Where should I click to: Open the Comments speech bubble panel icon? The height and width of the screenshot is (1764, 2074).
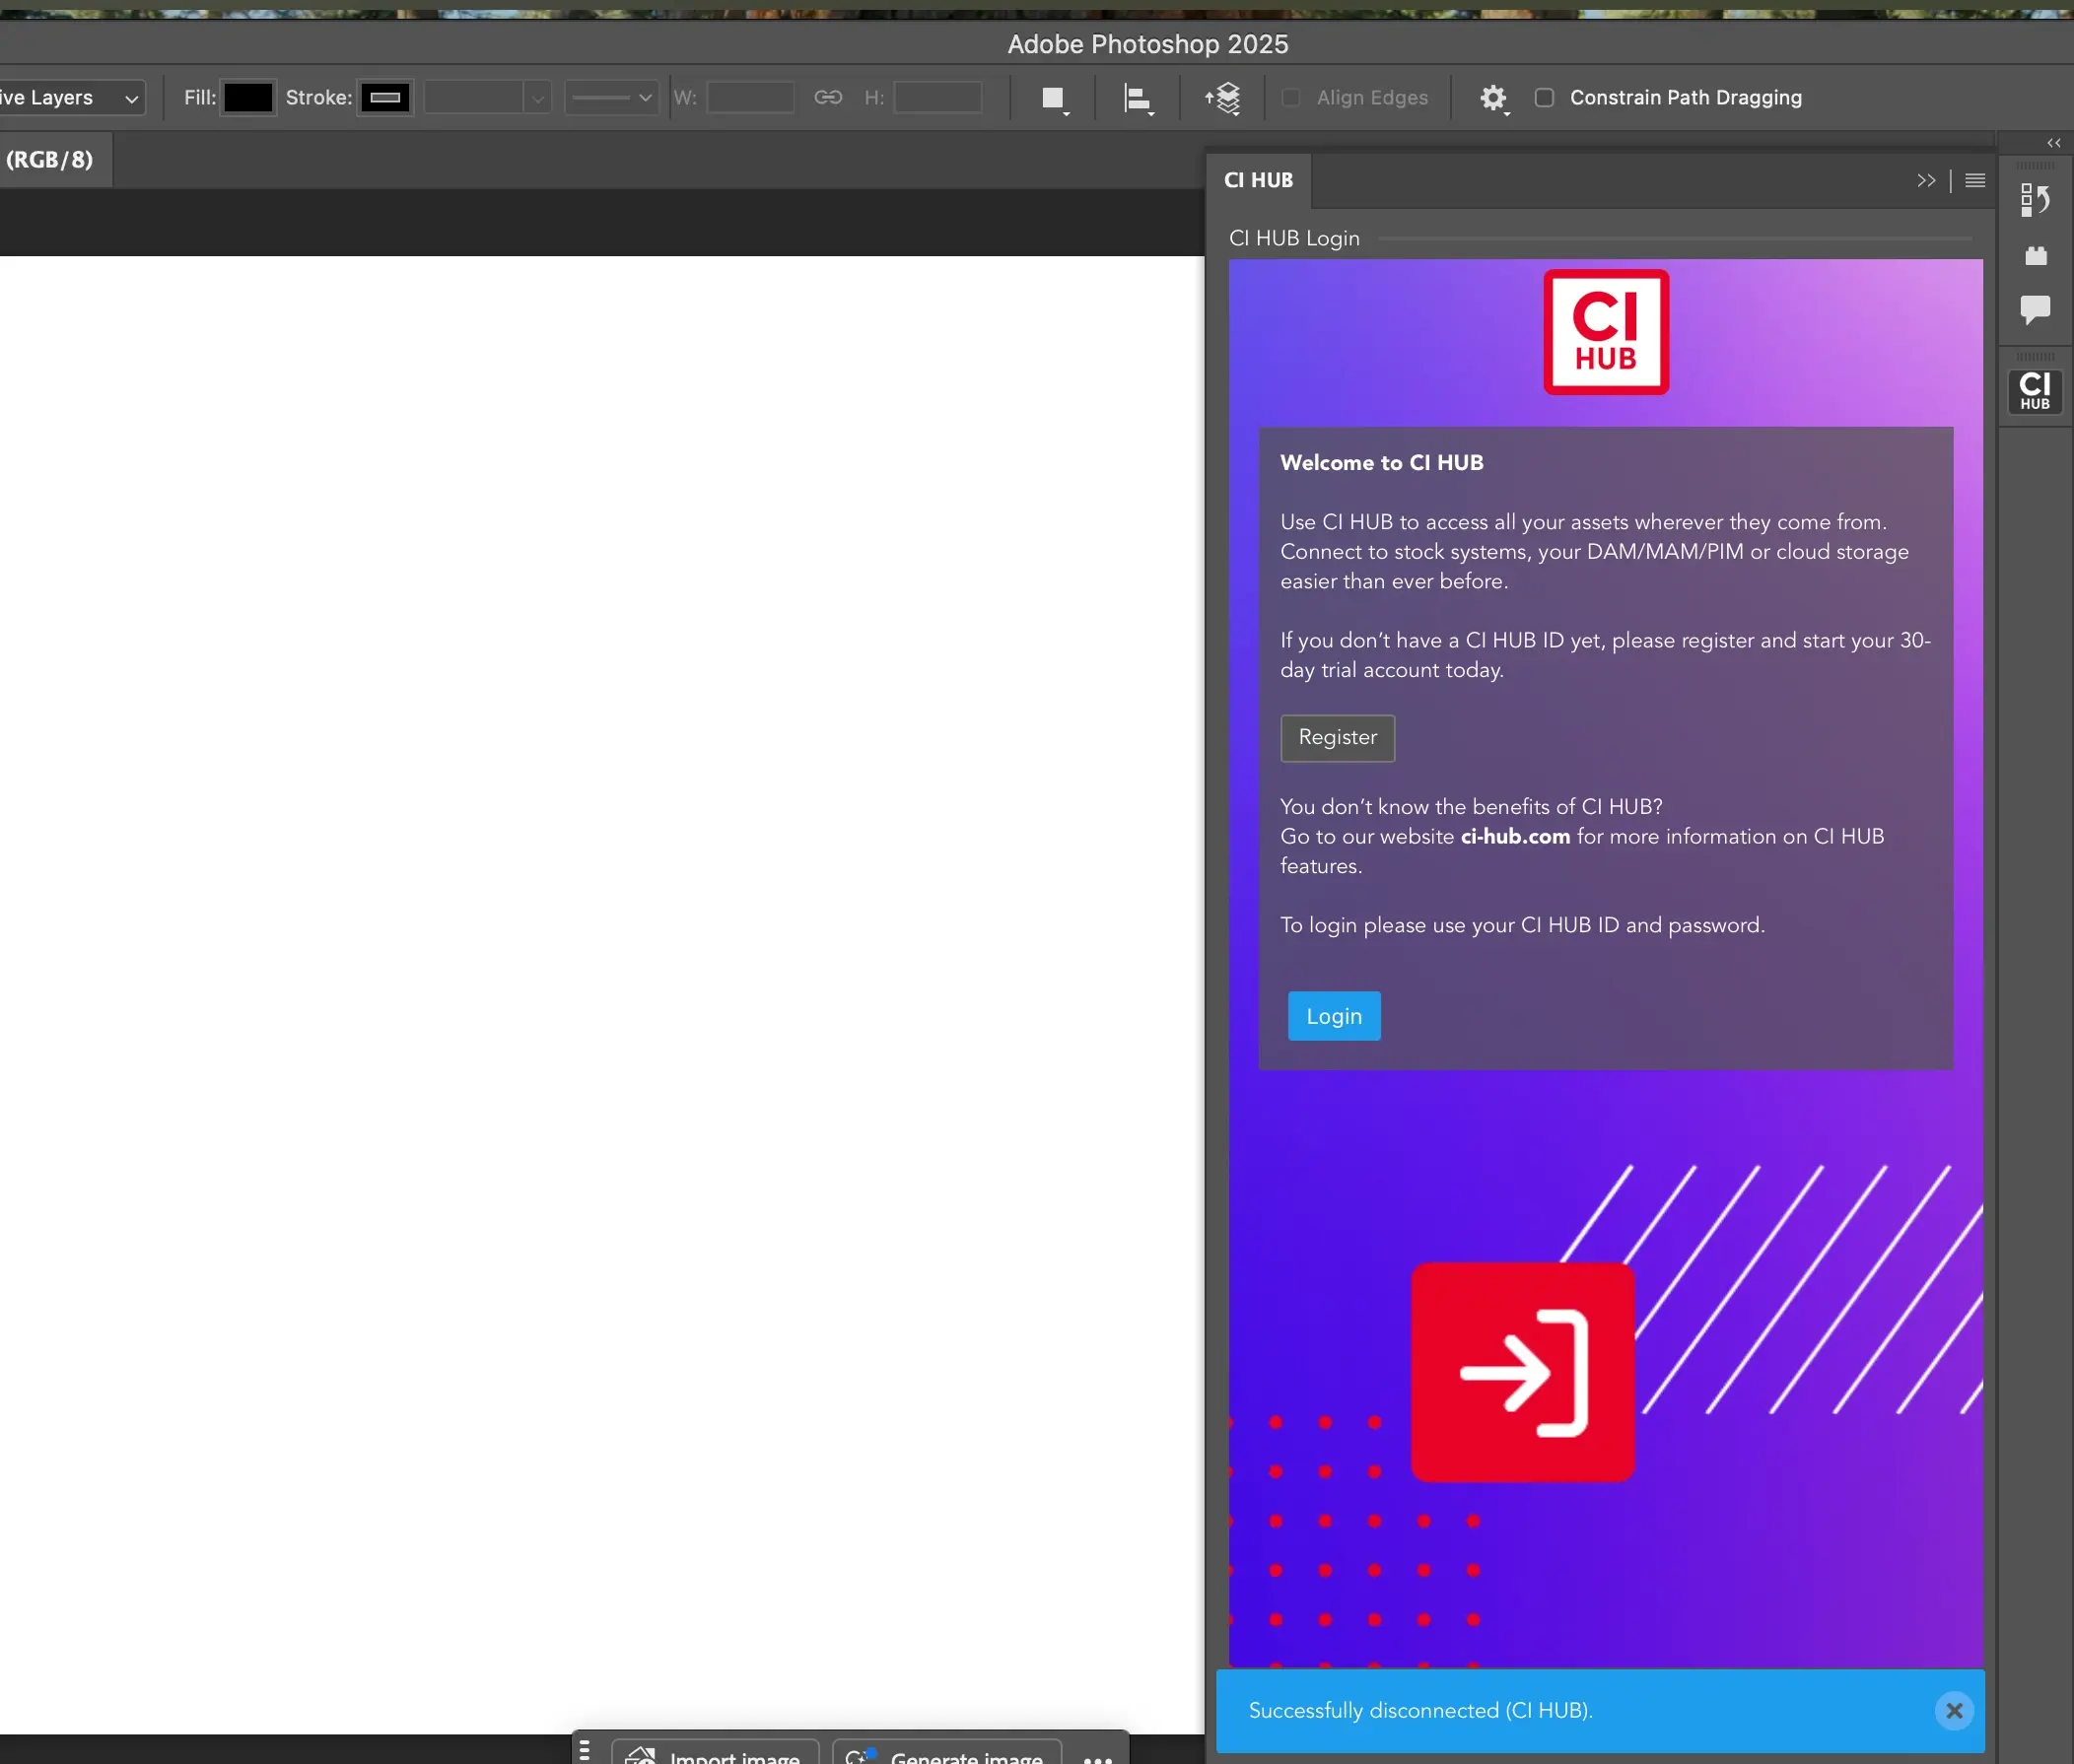click(x=2035, y=309)
